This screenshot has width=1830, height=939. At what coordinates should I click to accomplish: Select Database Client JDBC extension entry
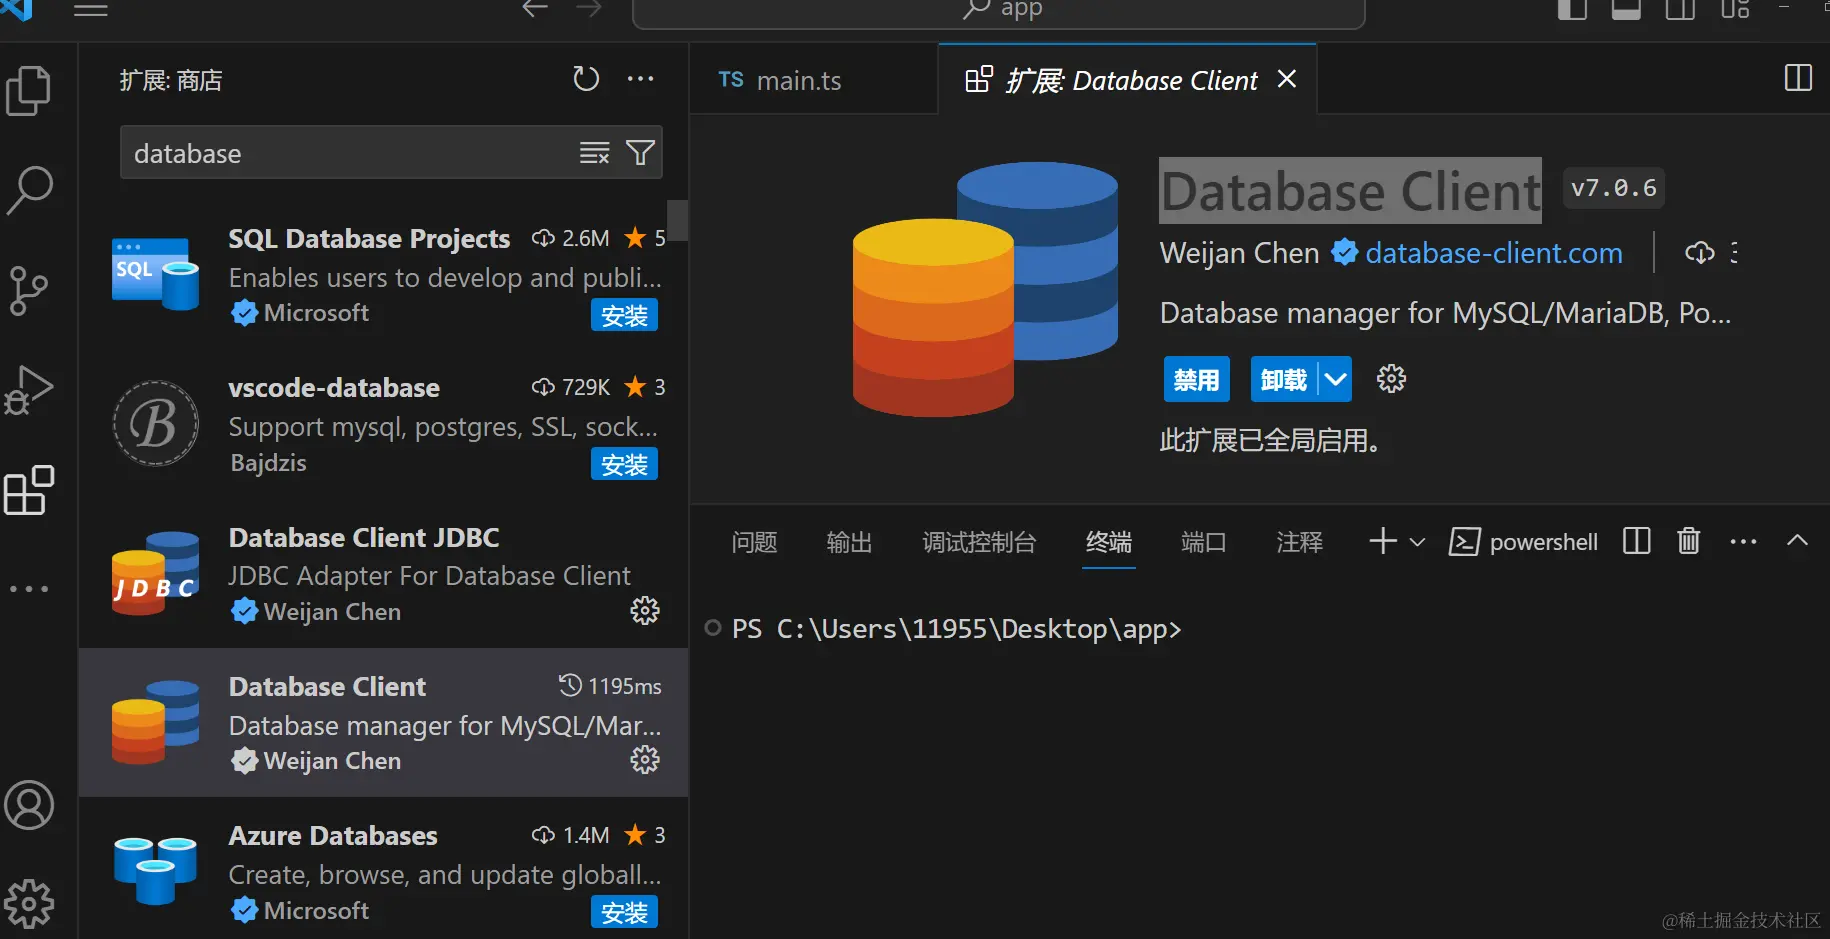pyautogui.click(x=383, y=573)
